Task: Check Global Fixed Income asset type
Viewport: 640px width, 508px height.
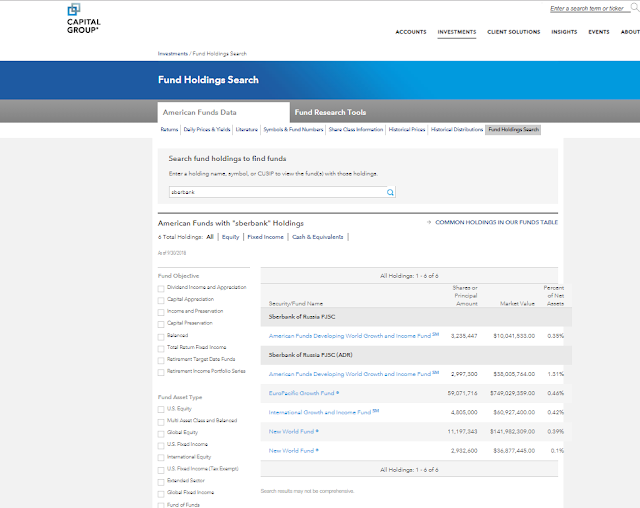Action: click(161, 493)
